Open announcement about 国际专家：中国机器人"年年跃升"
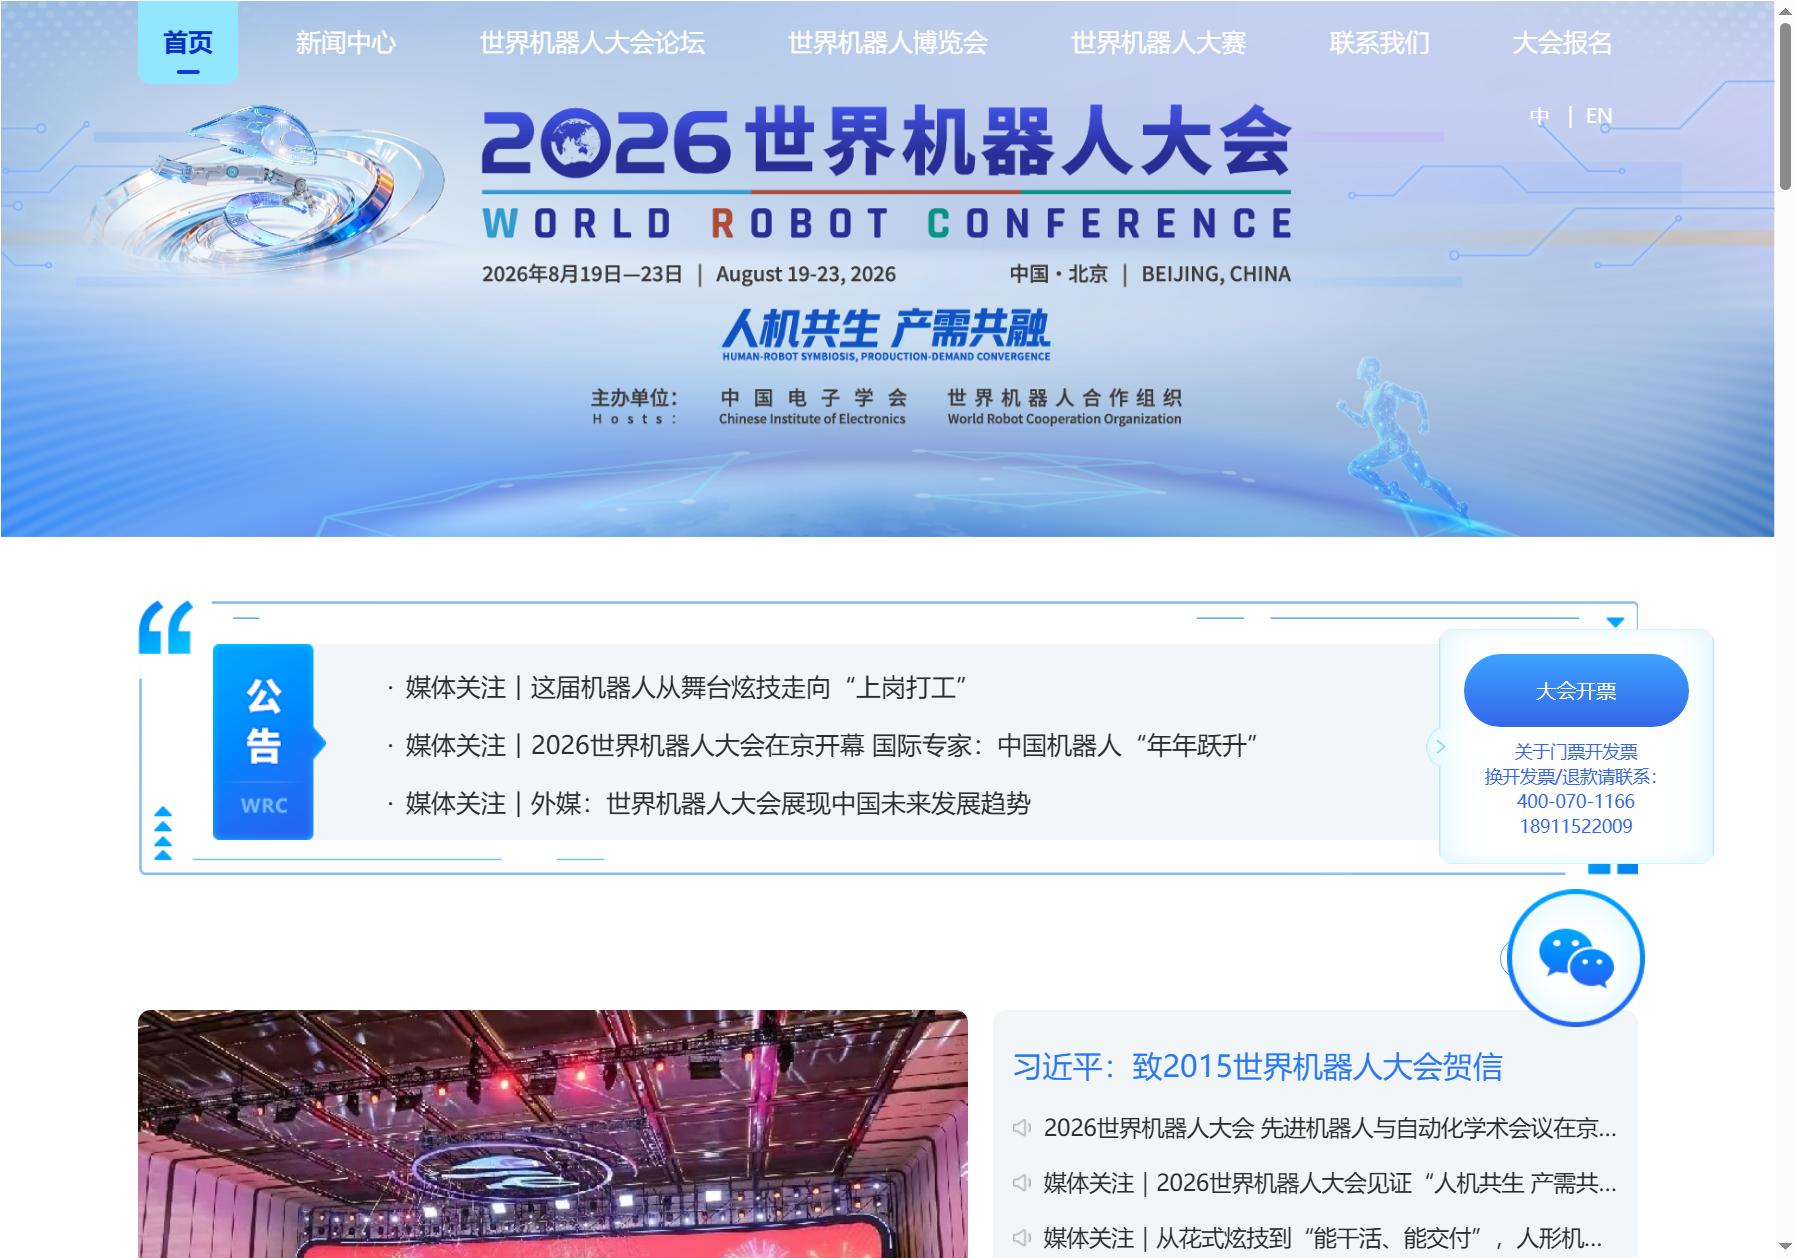 [832, 746]
